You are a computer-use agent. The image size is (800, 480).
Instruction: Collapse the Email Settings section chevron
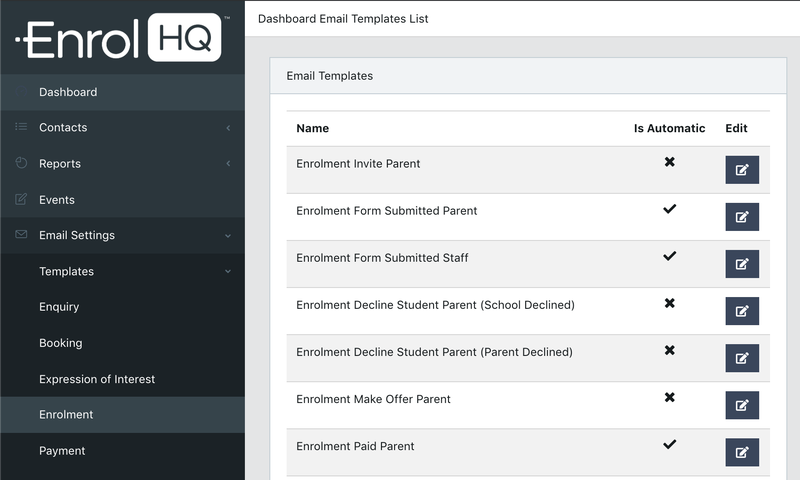228,236
